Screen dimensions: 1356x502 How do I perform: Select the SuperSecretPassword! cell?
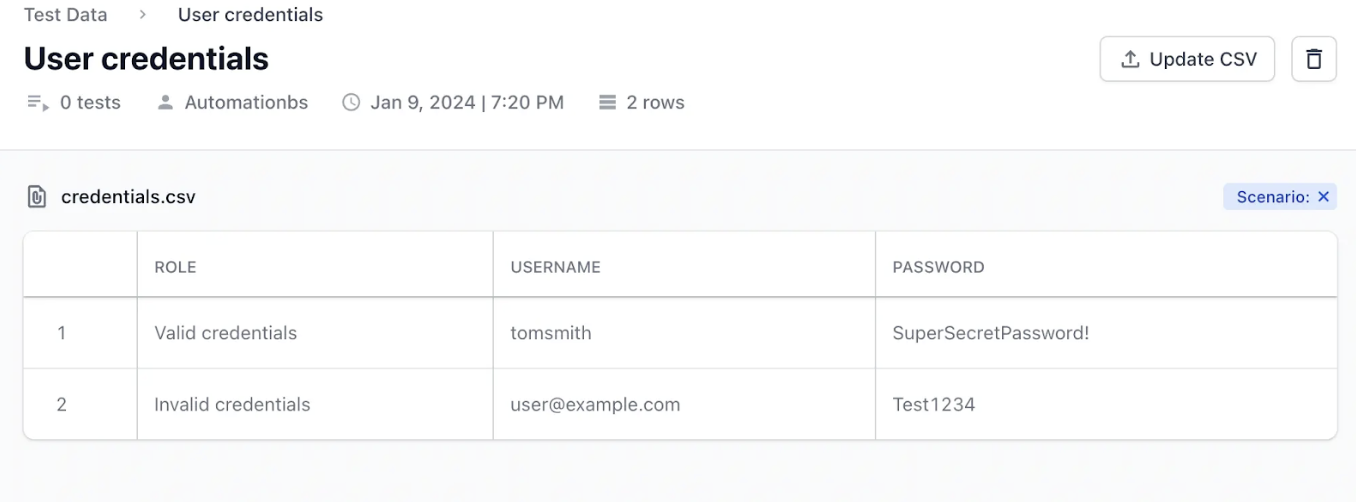point(990,333)
